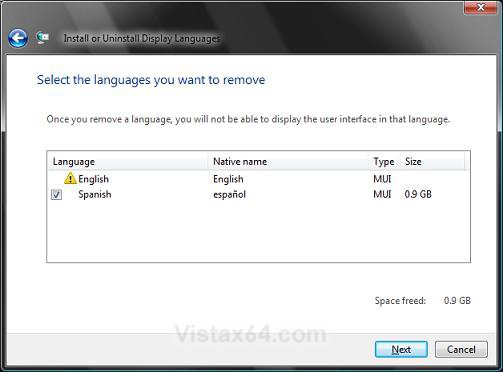Click the language wizard icon in title bar
Screen dimensions: 503x372
pyautogui.click(x=42, y=38)
